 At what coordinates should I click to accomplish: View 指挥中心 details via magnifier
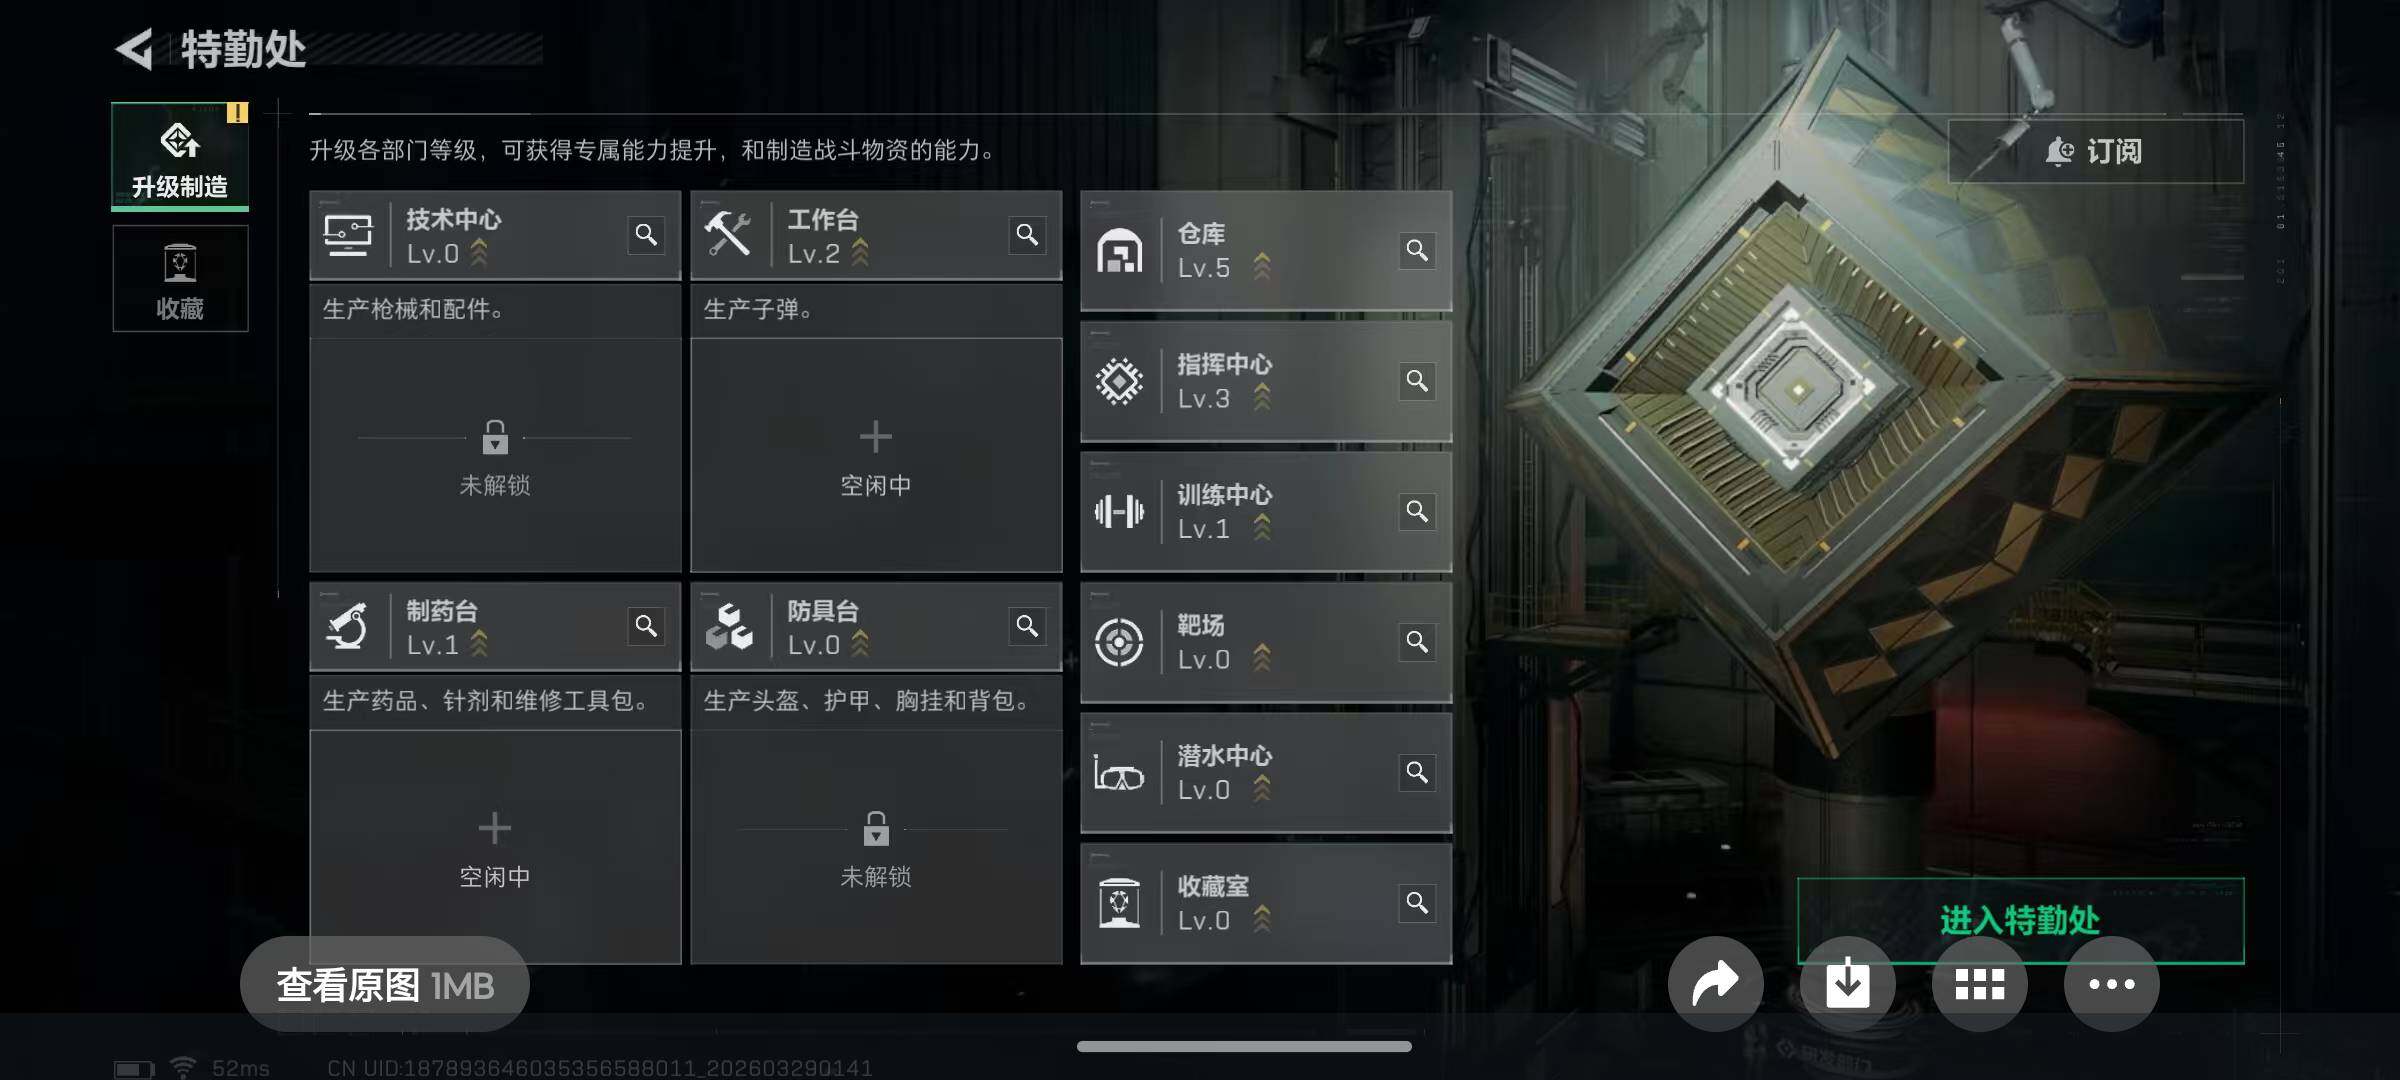tap(1417, 381)
